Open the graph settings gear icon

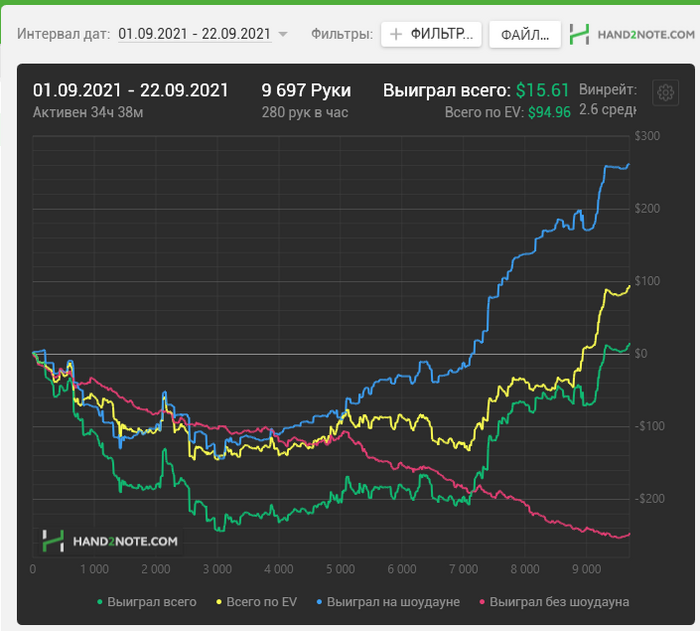pyautogui.click(x=665, y=92)
